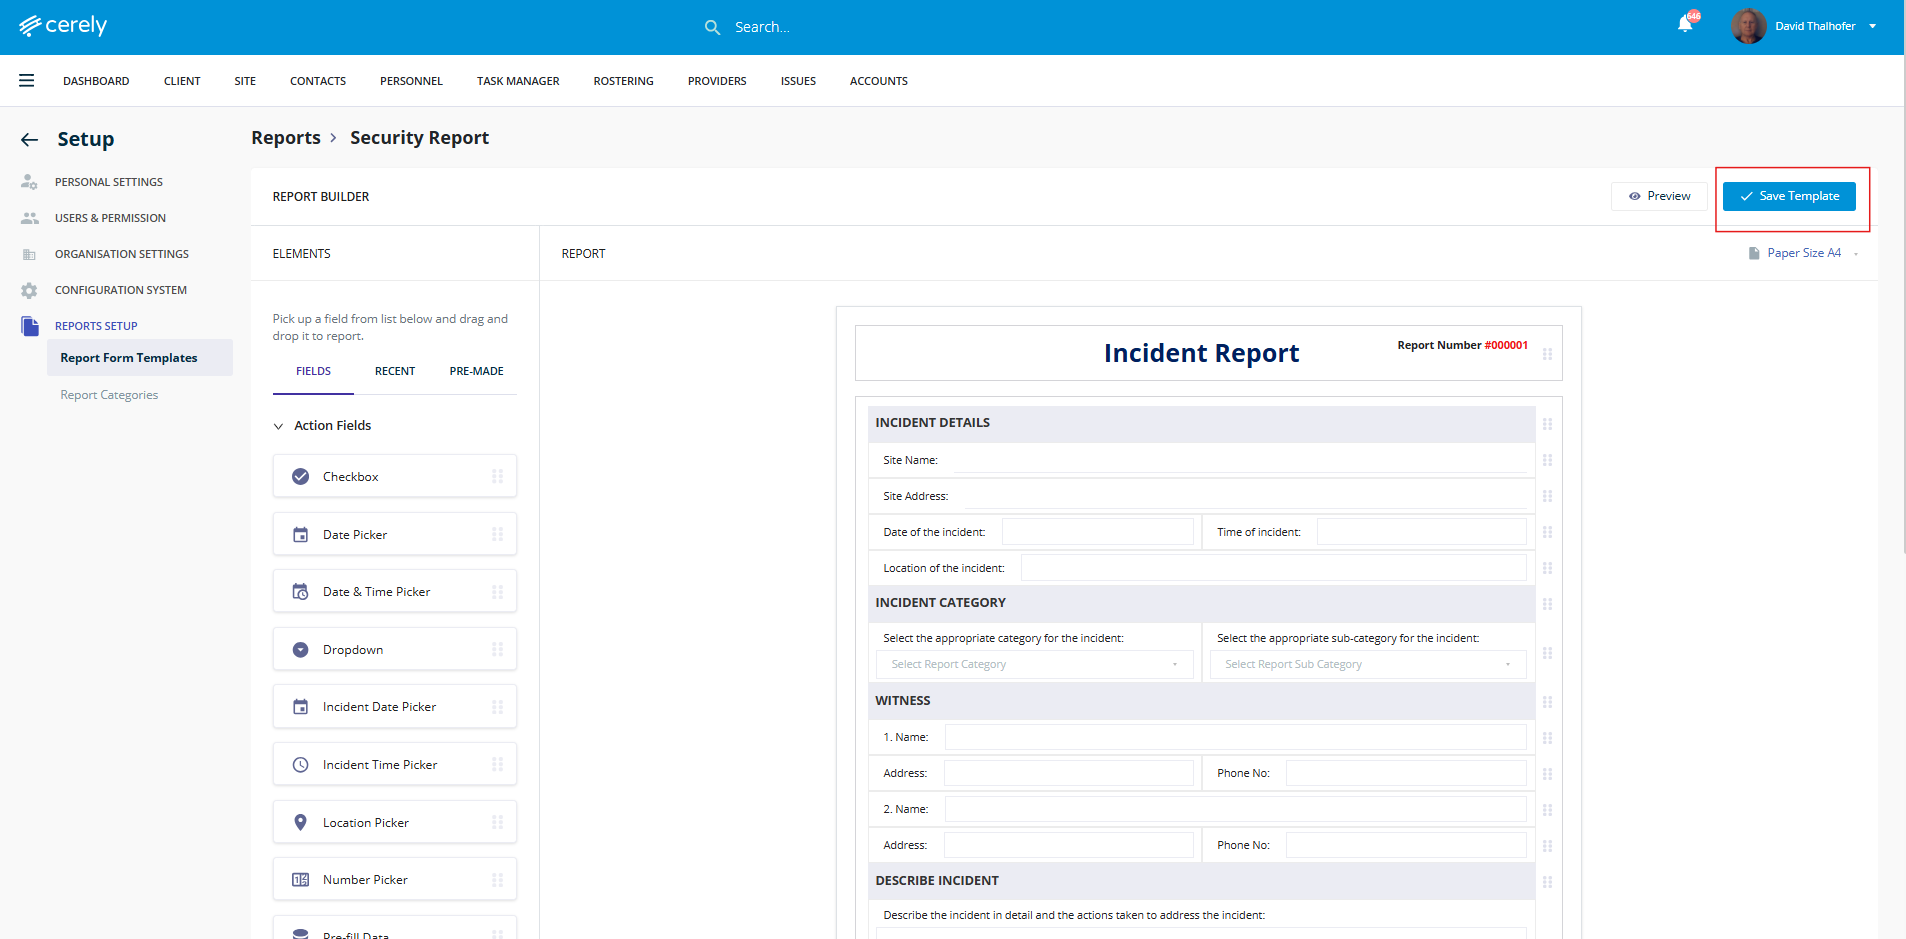Click the Incident Time Picker clock icon

tap(300, 765)
